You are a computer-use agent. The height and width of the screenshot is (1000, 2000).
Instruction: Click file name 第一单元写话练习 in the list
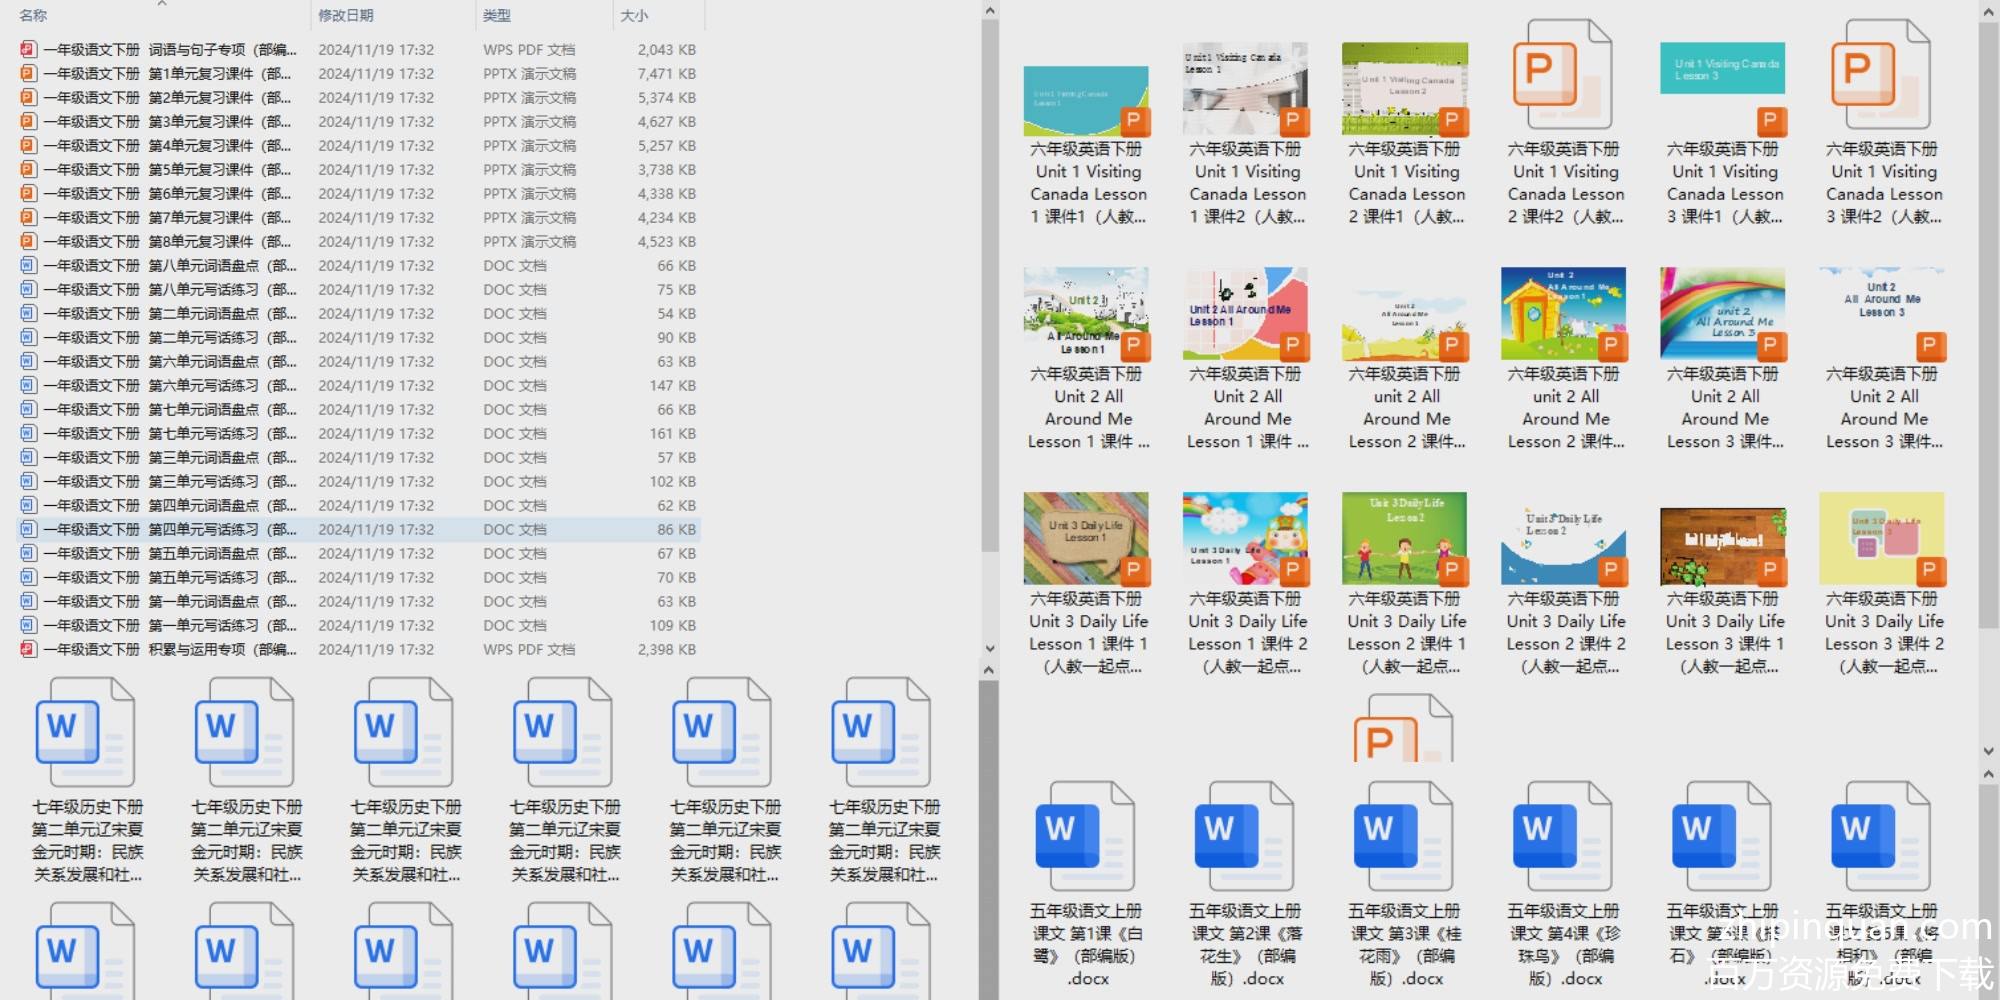170,625
